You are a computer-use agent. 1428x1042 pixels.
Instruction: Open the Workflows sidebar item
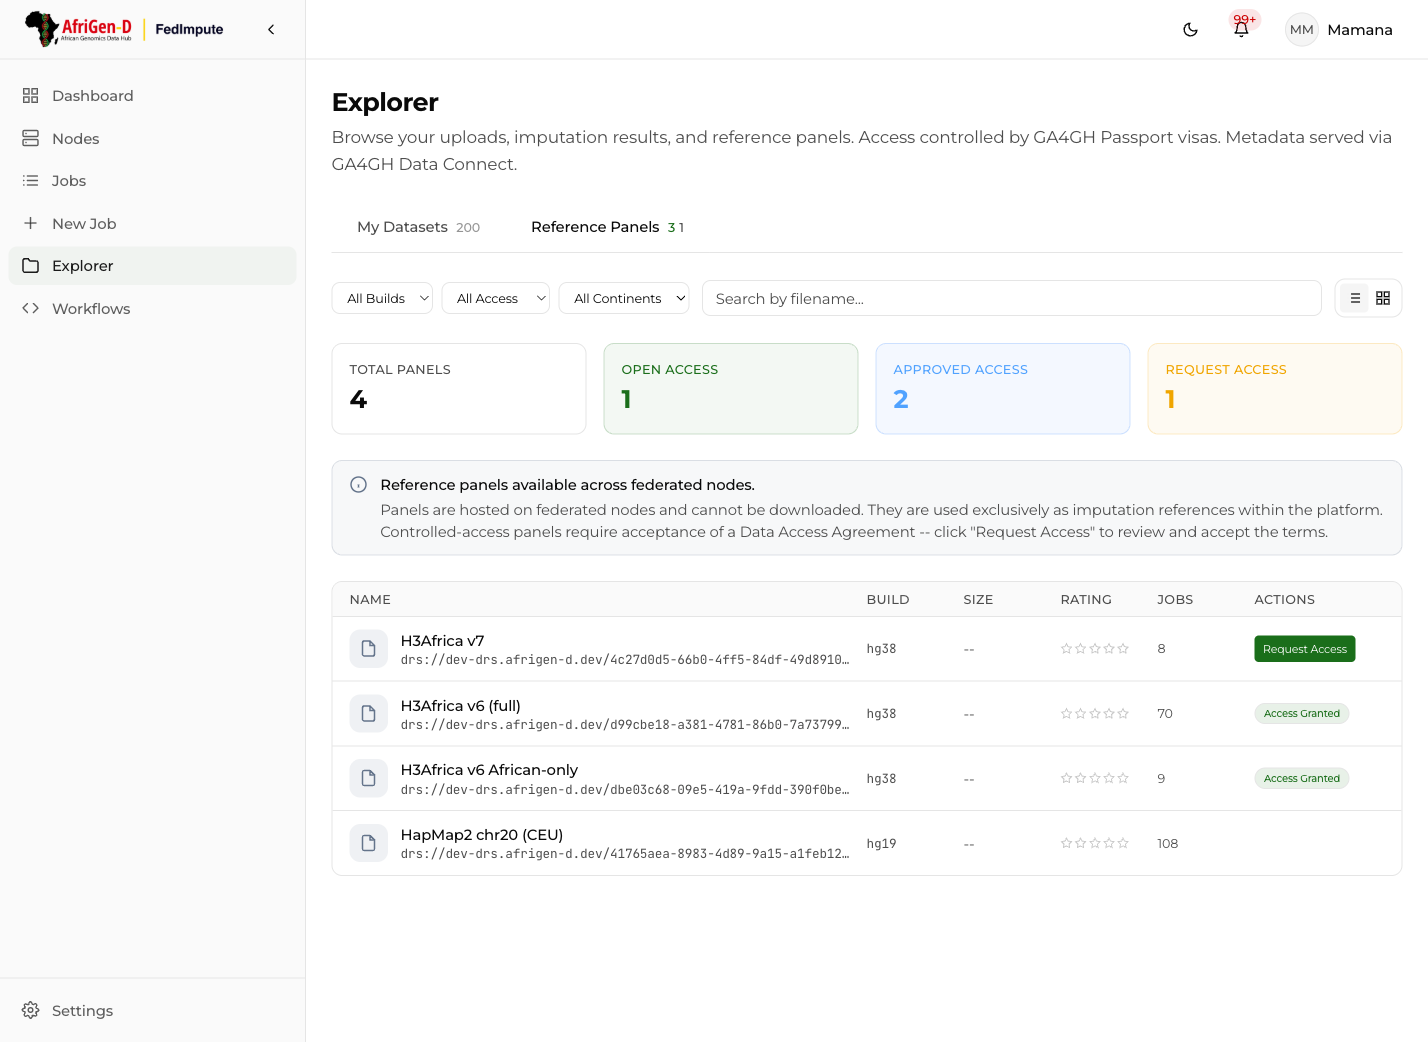point(152,309)
